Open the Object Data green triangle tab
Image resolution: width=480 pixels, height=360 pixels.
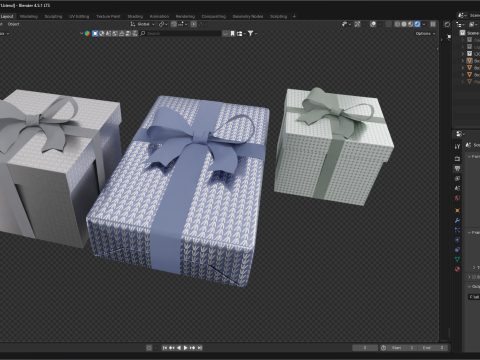coord(457,259)
